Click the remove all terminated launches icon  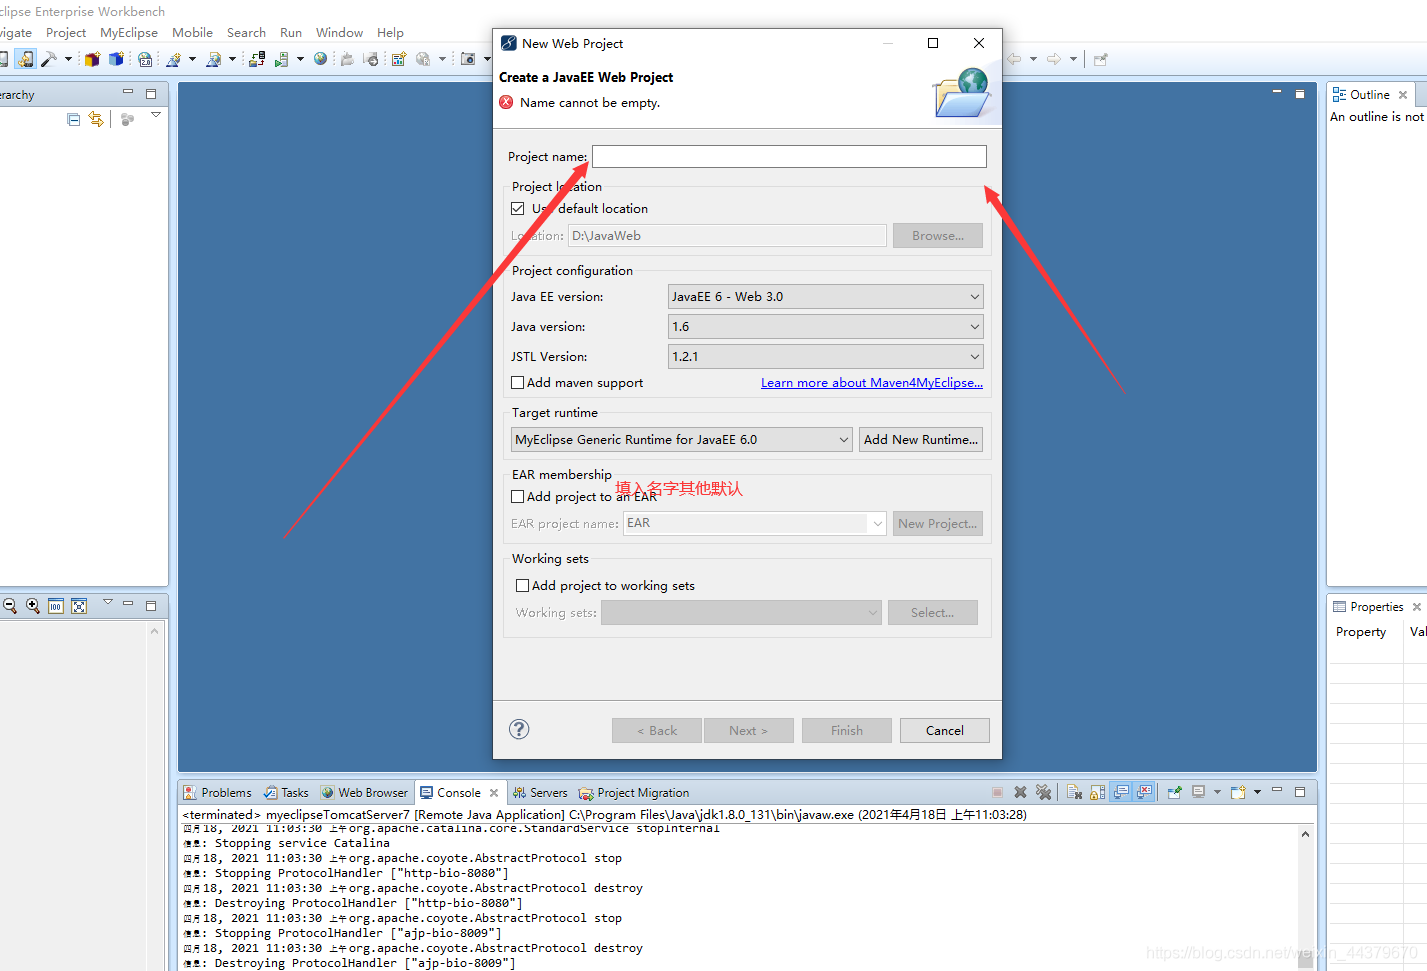tap(1044, 792)
